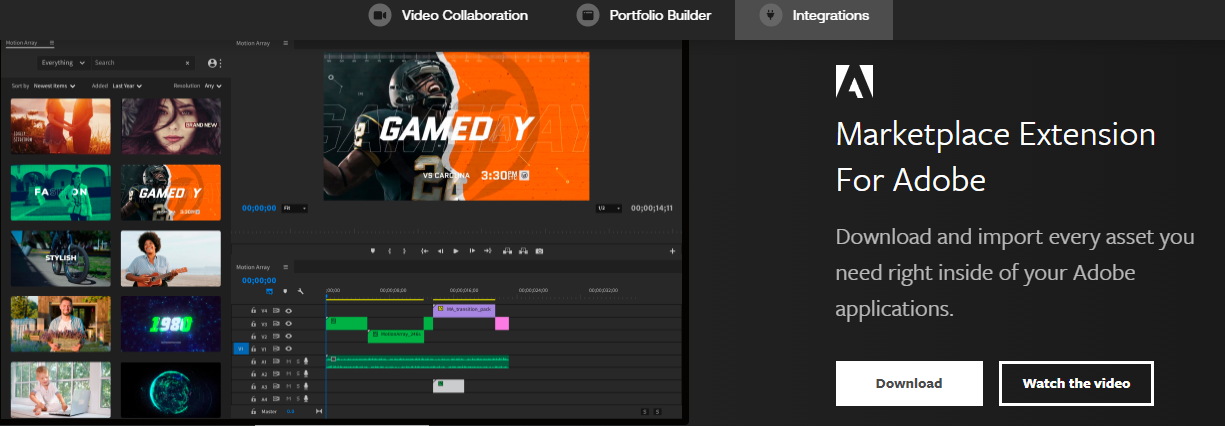Open the Video Collaboration tab
The image size is (1225, 426).
448,16
